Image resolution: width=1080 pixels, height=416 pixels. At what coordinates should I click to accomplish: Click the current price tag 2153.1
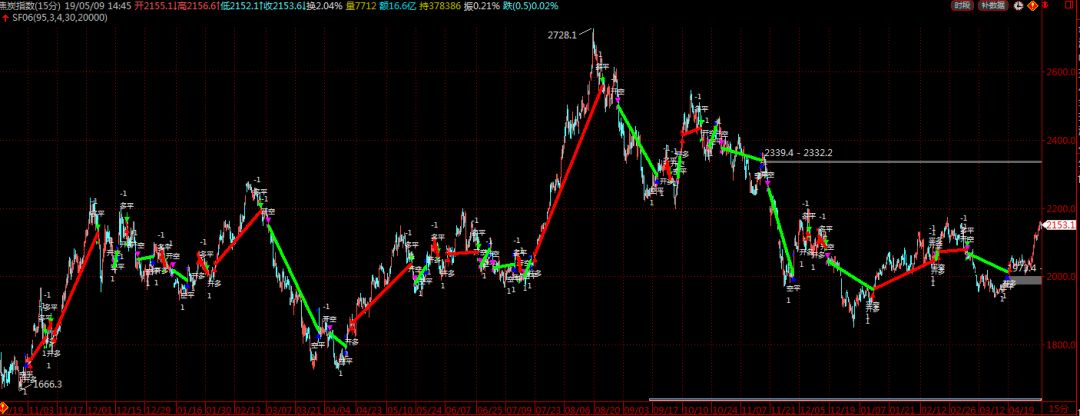[x=1059, y=226]
